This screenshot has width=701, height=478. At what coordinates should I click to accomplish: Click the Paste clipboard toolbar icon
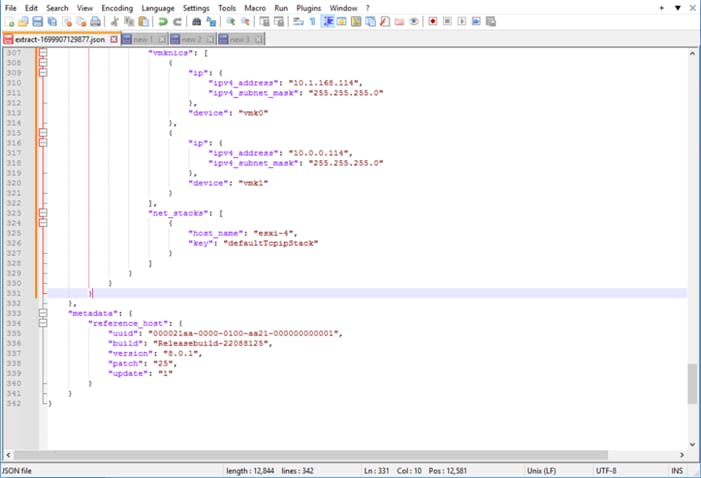point(144,21)
